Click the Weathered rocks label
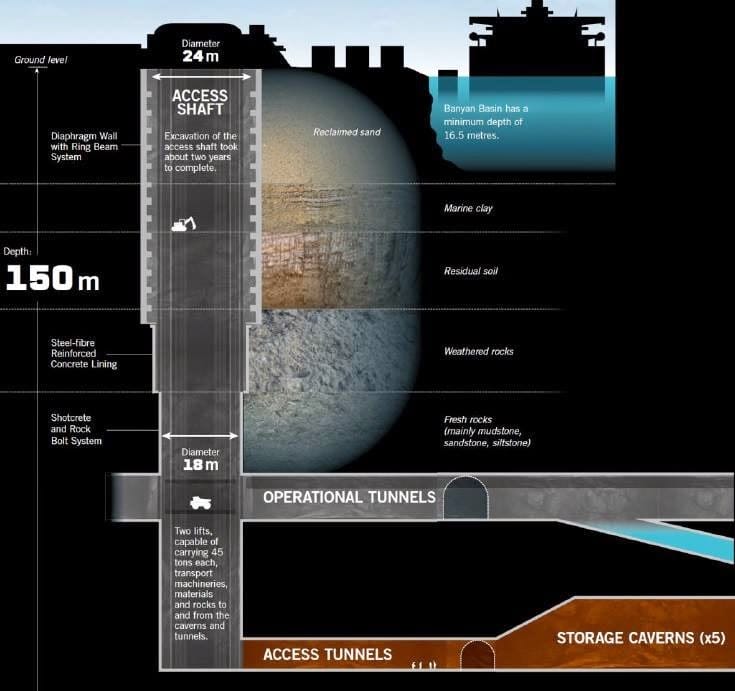This screenshot has height=691, width=735. 478,351
